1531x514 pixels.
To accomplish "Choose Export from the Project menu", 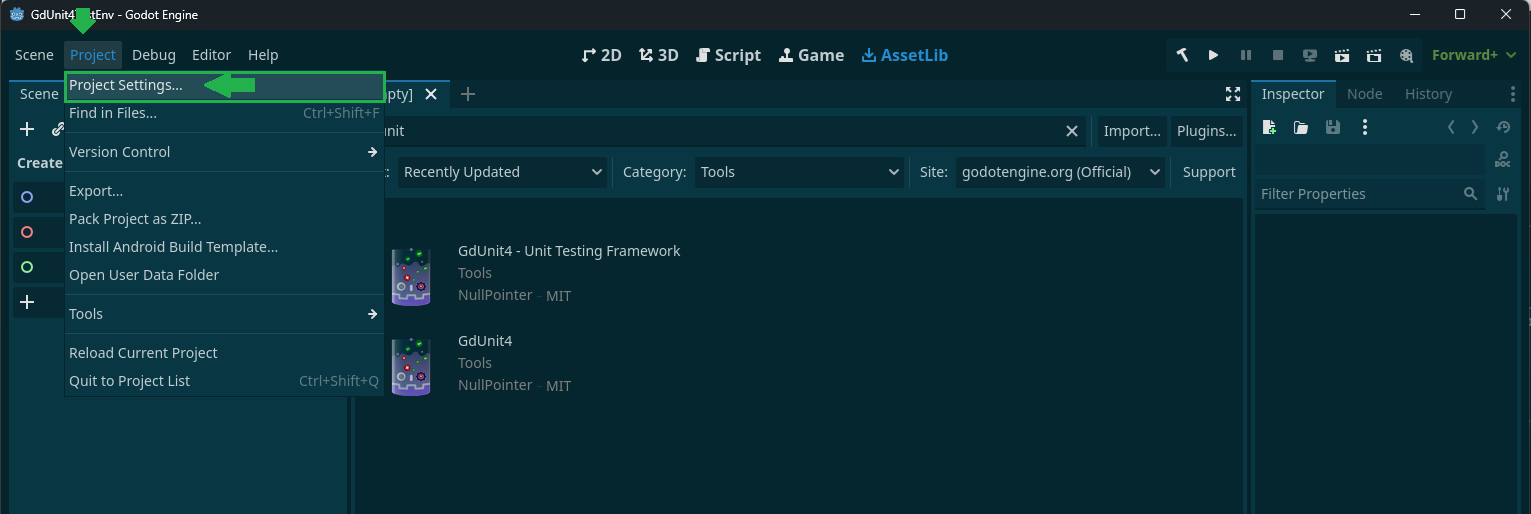I will [96, 191].
